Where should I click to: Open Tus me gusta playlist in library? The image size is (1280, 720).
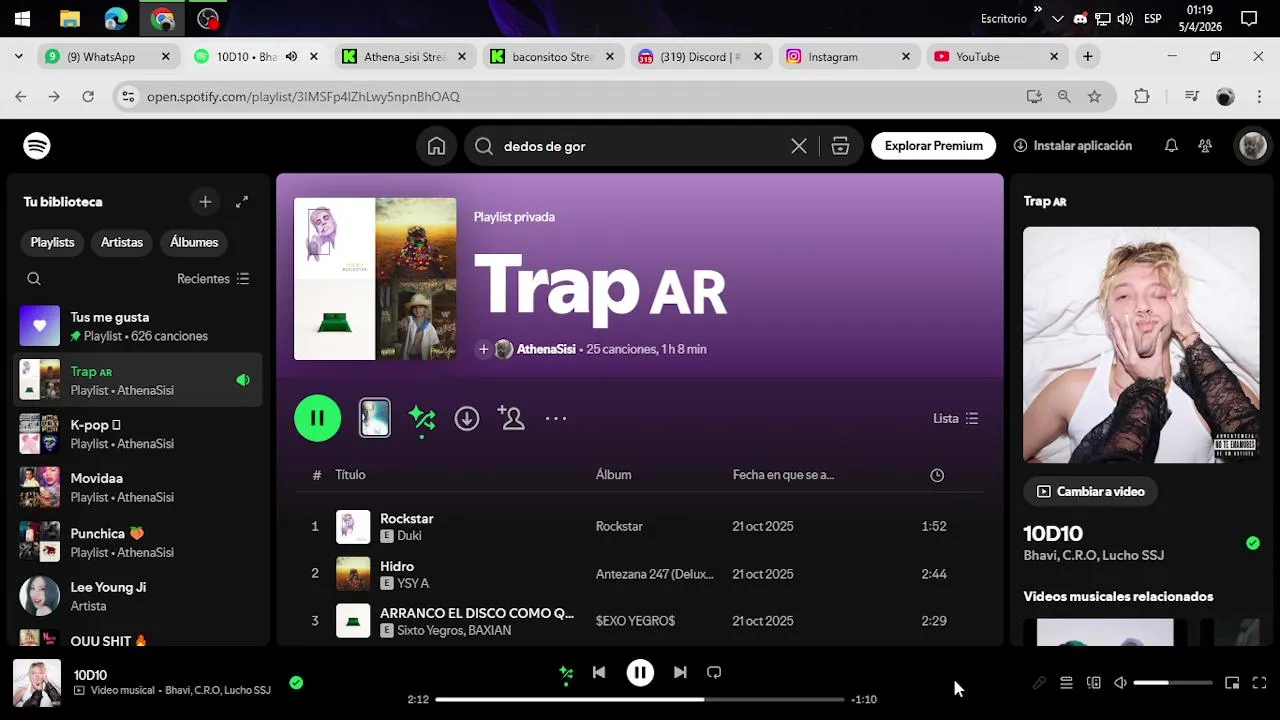[x=138, y=326]
